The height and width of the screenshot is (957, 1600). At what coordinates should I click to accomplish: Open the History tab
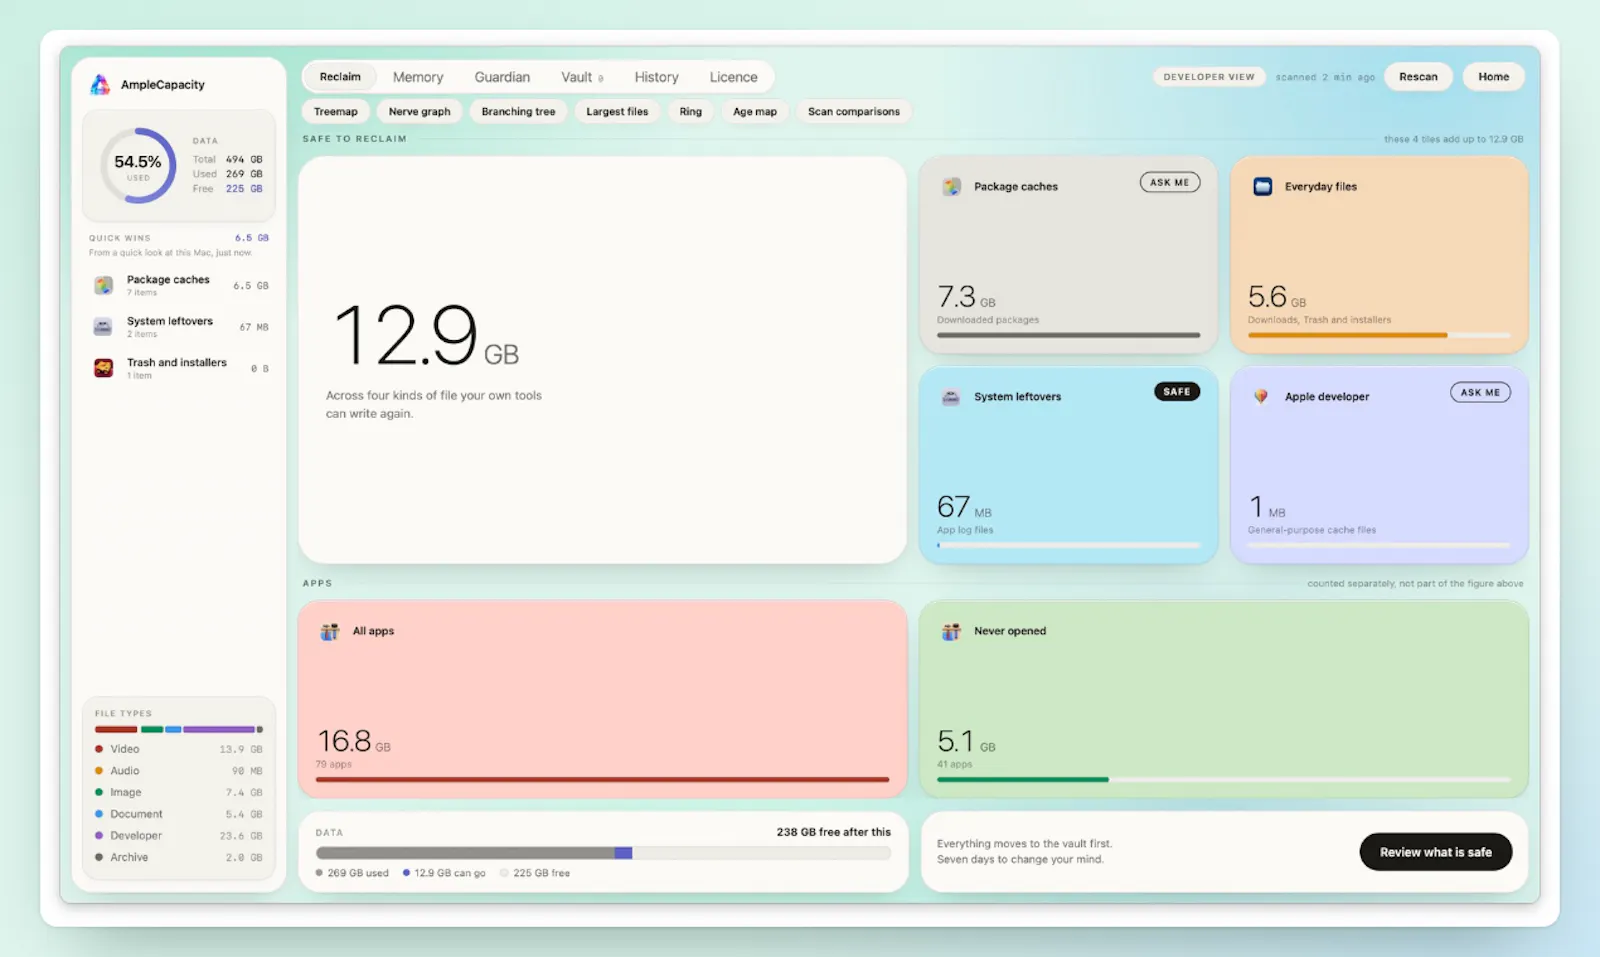coord(656,77)
